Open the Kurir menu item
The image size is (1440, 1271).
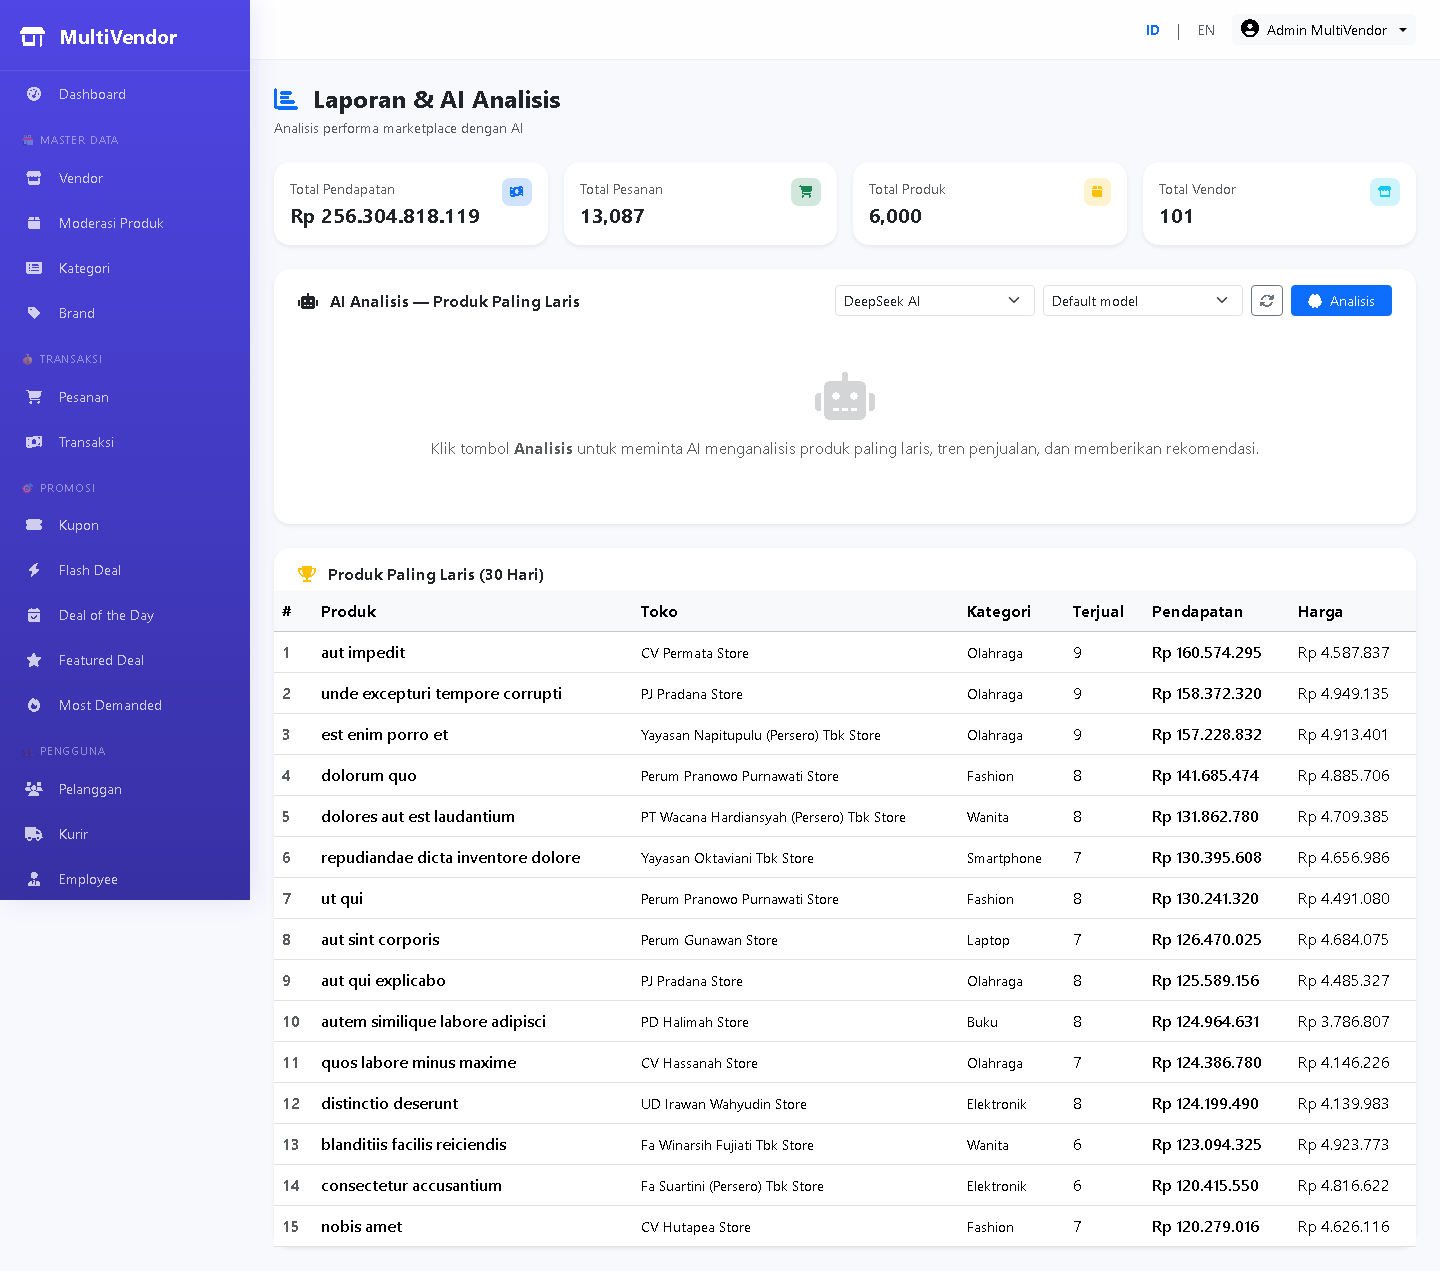coord(125,834)
